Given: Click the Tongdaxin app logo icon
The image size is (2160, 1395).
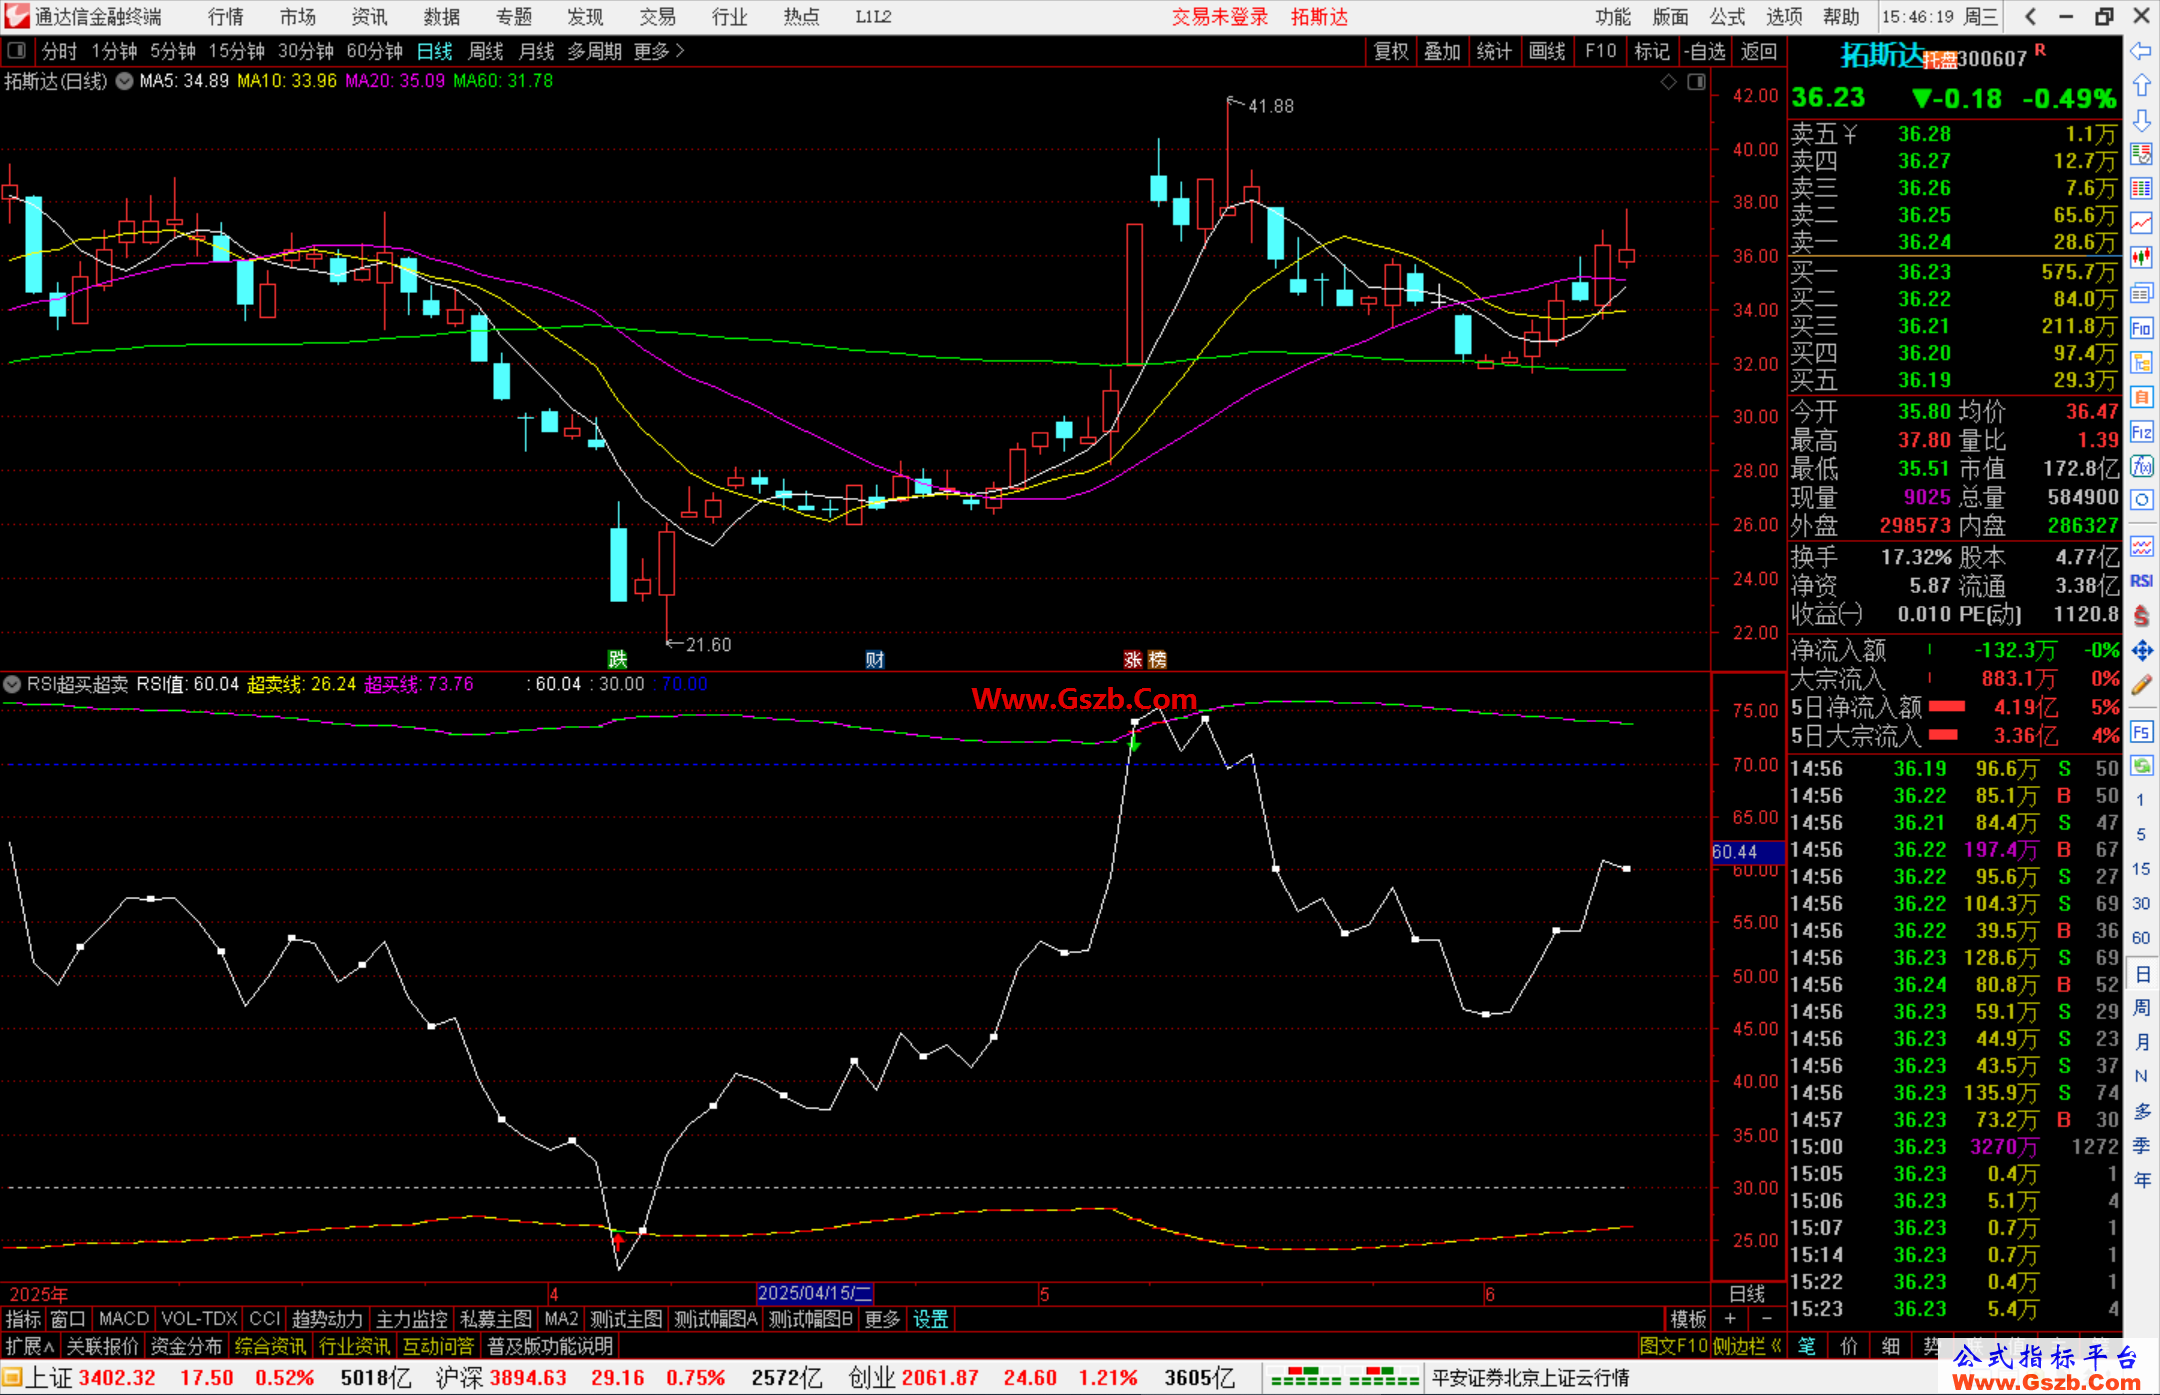Looking at the screenshot, I should coord(15,16).
